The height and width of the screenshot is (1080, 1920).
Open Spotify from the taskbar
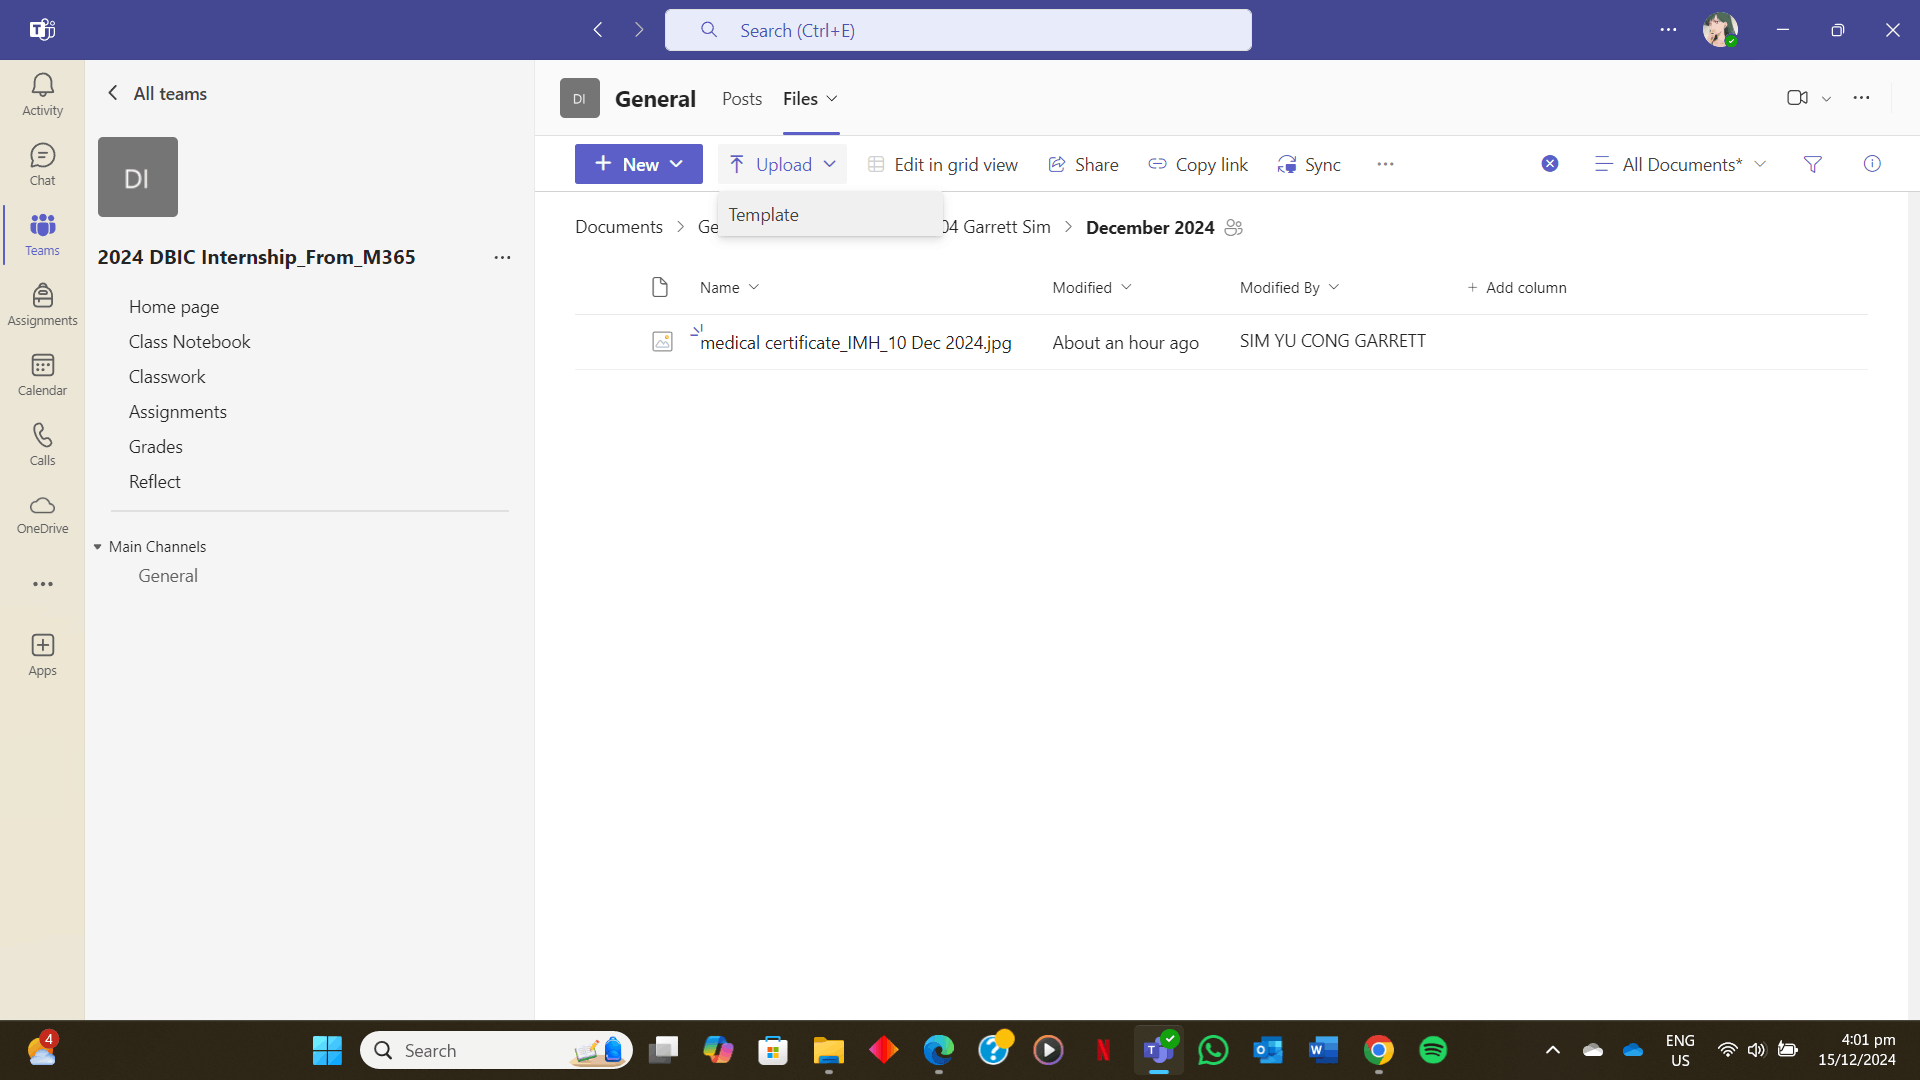(x=1433, y=1050)
